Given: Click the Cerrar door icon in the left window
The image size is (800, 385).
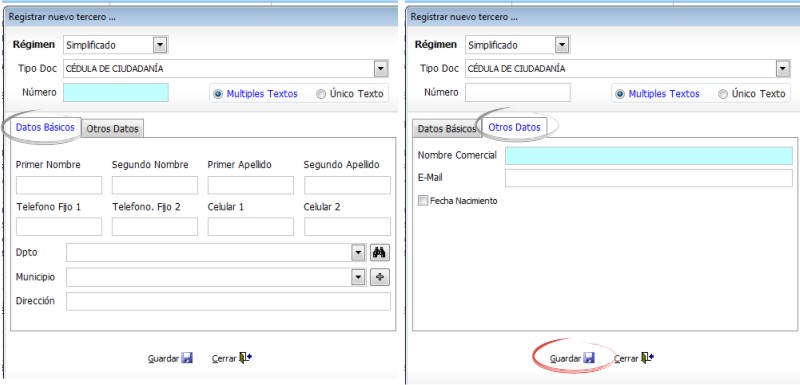Looking at the screenshot, I should click(x=245, y=358).
